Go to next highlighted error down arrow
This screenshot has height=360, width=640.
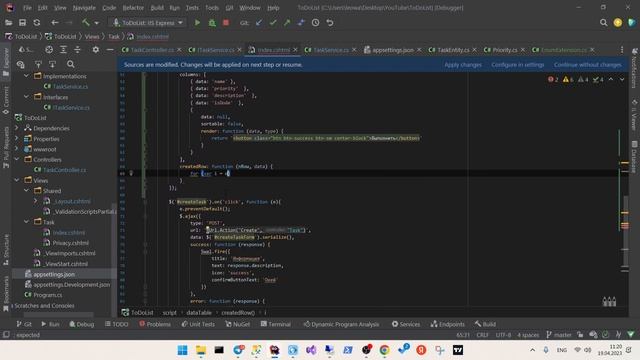coord(622,80)
